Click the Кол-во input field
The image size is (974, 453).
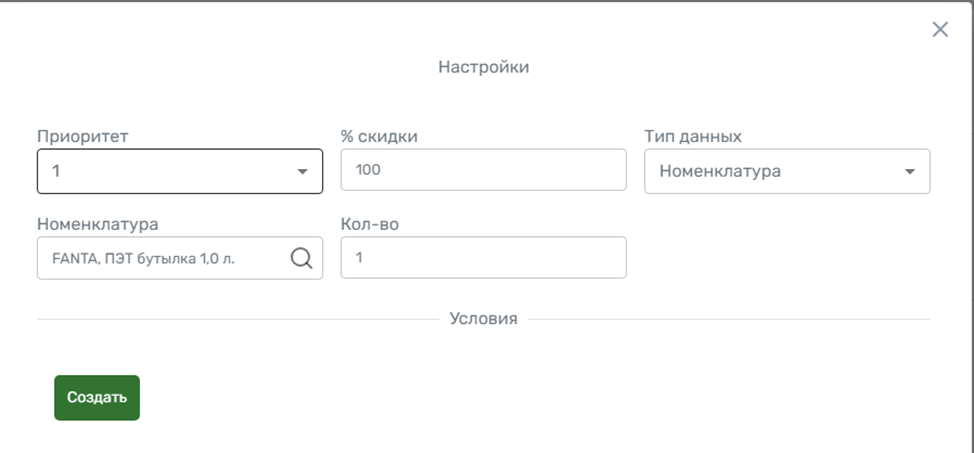(x=483, y=257)
